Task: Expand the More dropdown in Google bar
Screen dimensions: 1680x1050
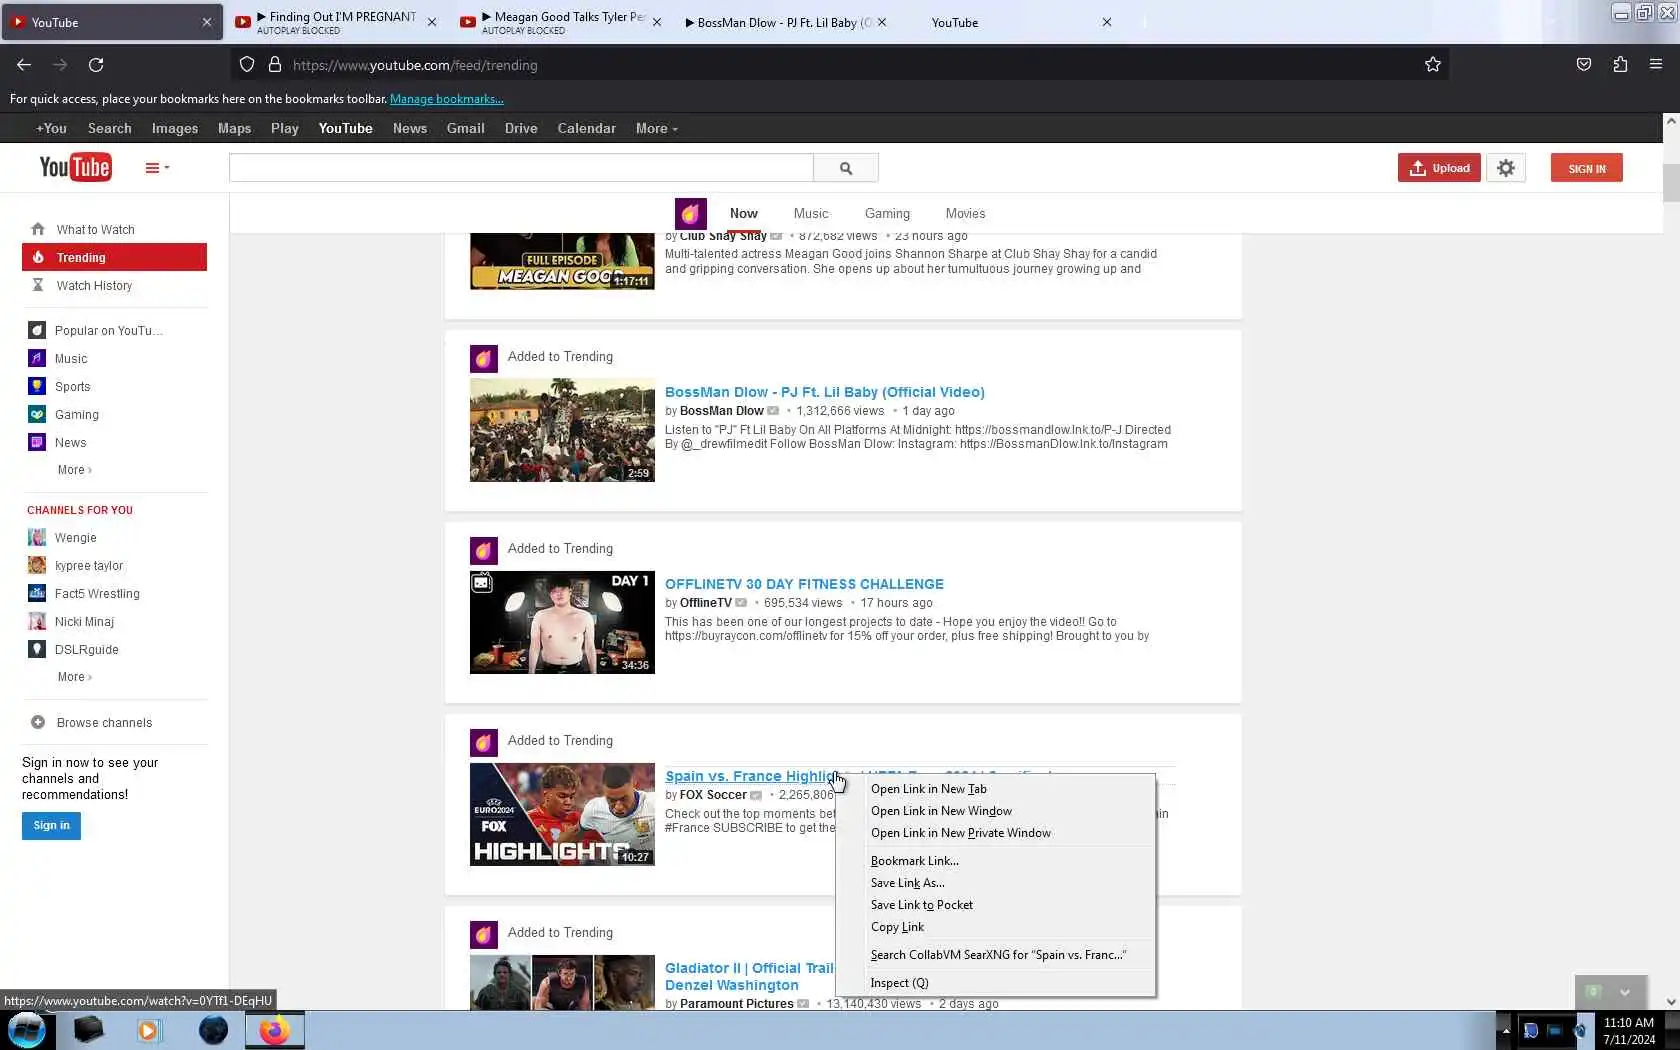Action: click(657, 128)
